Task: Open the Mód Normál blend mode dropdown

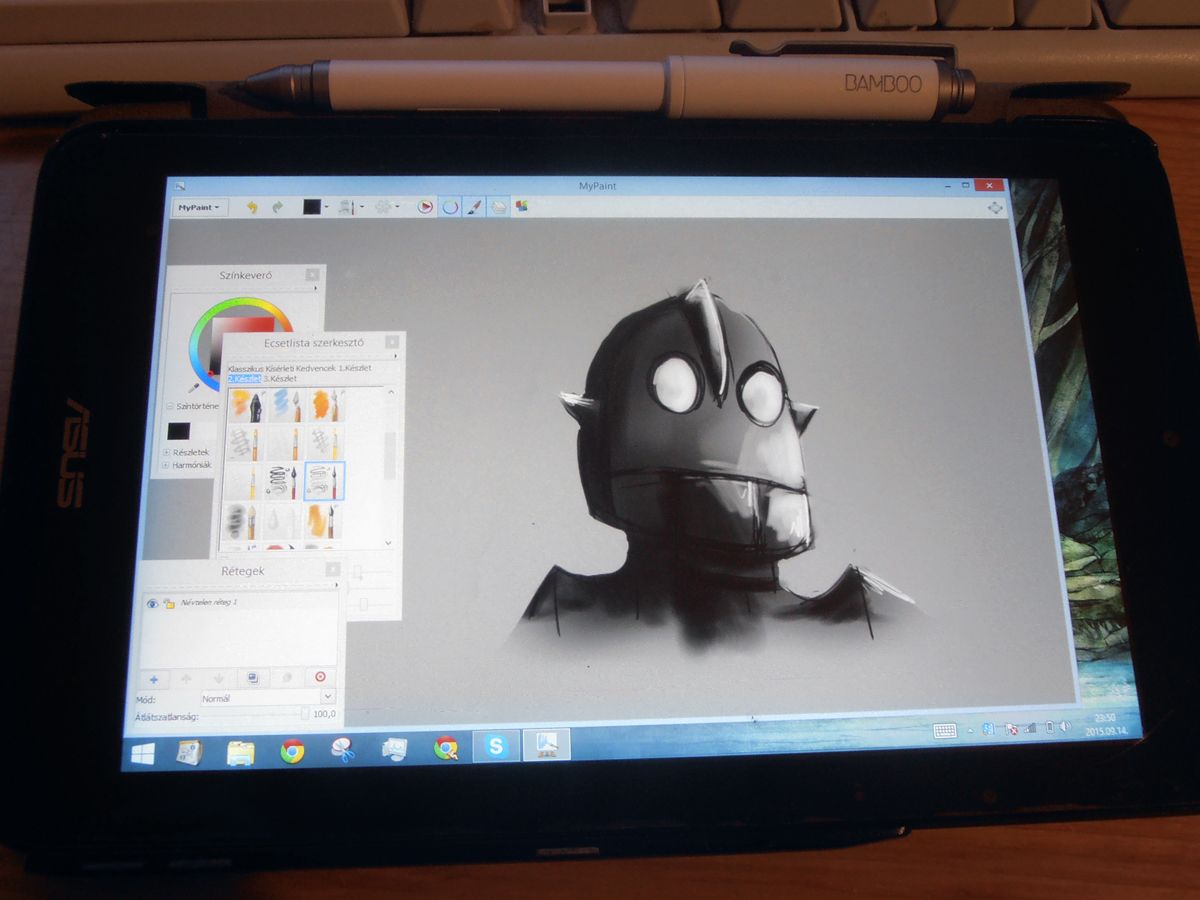Action: (x=268, y=698)
